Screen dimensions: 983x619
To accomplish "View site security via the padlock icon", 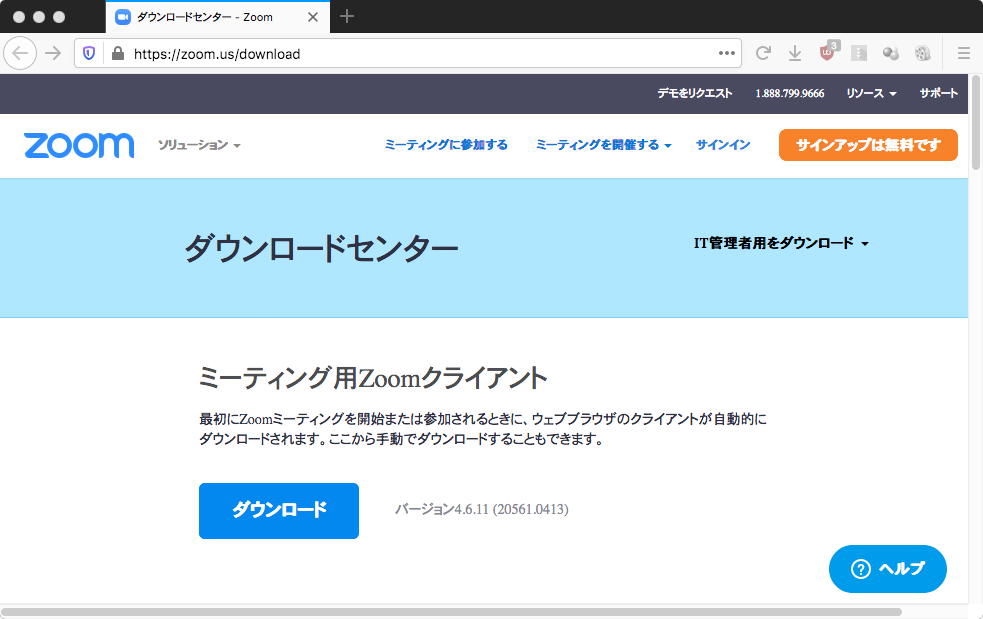I will (117, 53).
